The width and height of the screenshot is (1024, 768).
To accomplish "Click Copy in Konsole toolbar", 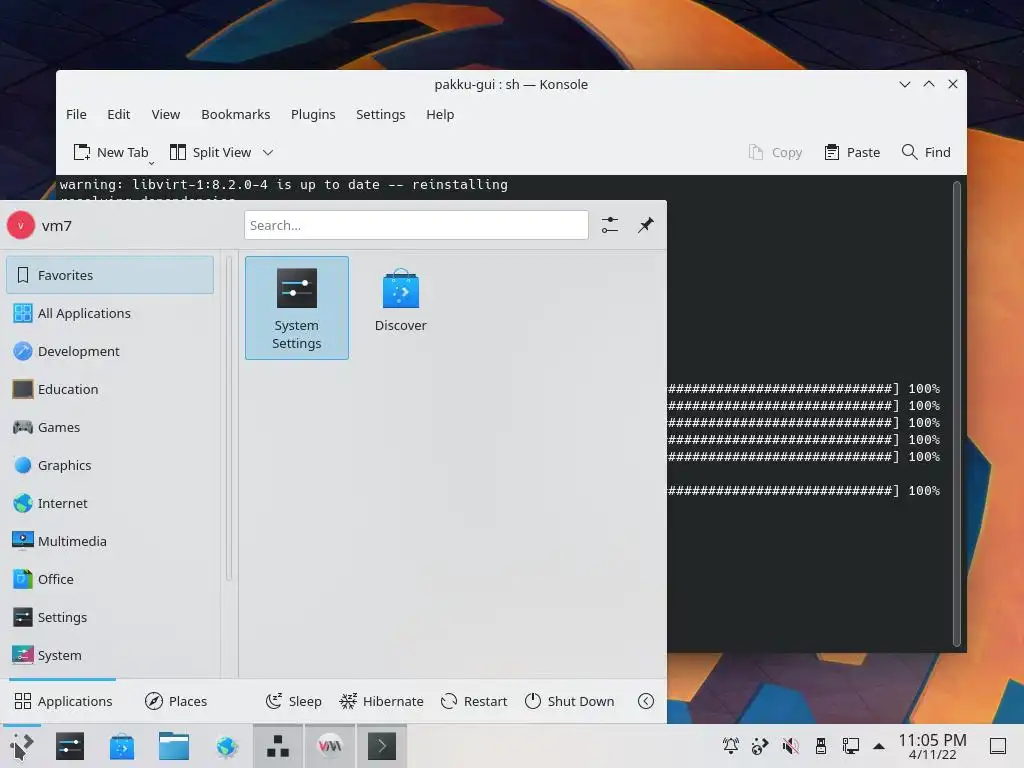I will [775, 152].
